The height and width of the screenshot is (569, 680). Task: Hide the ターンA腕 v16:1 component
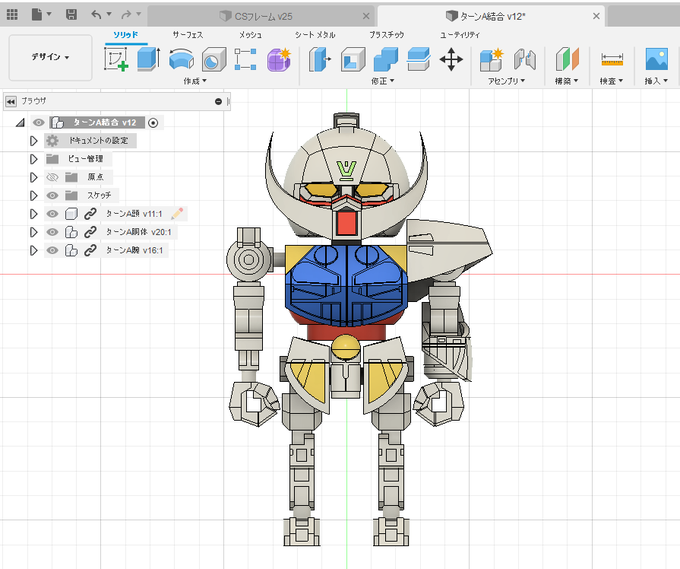[x=52, y=250]
